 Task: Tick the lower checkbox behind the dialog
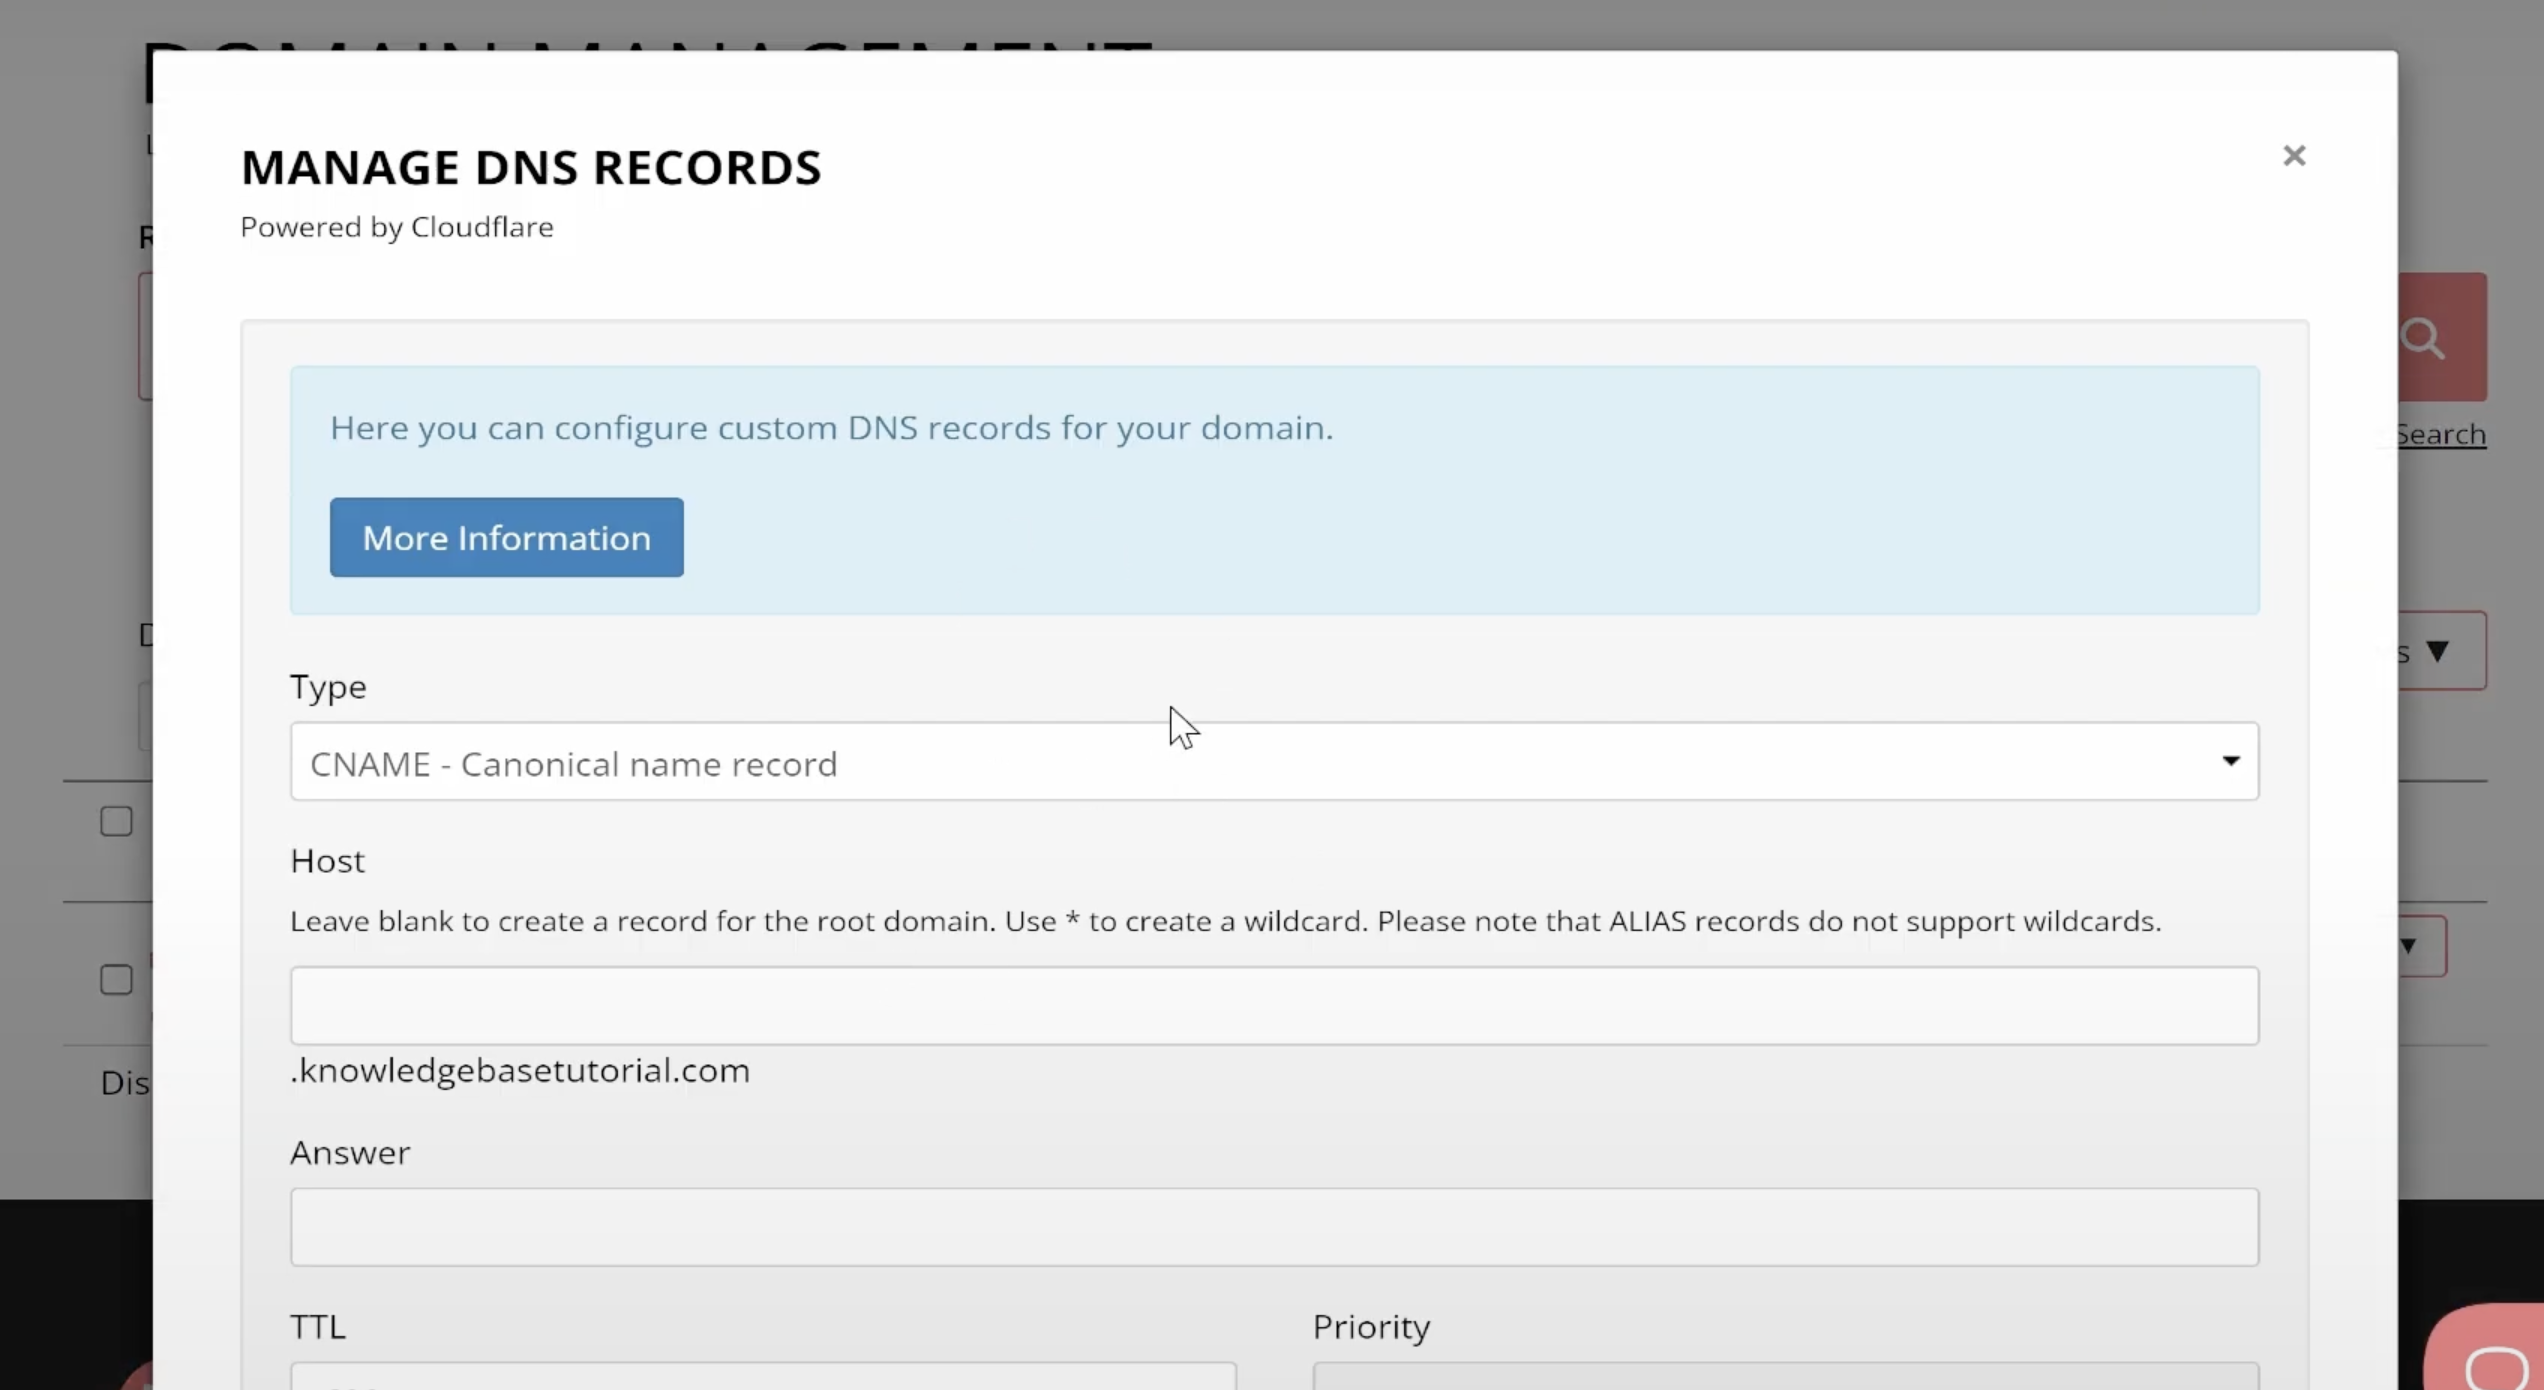pos(116,979)
